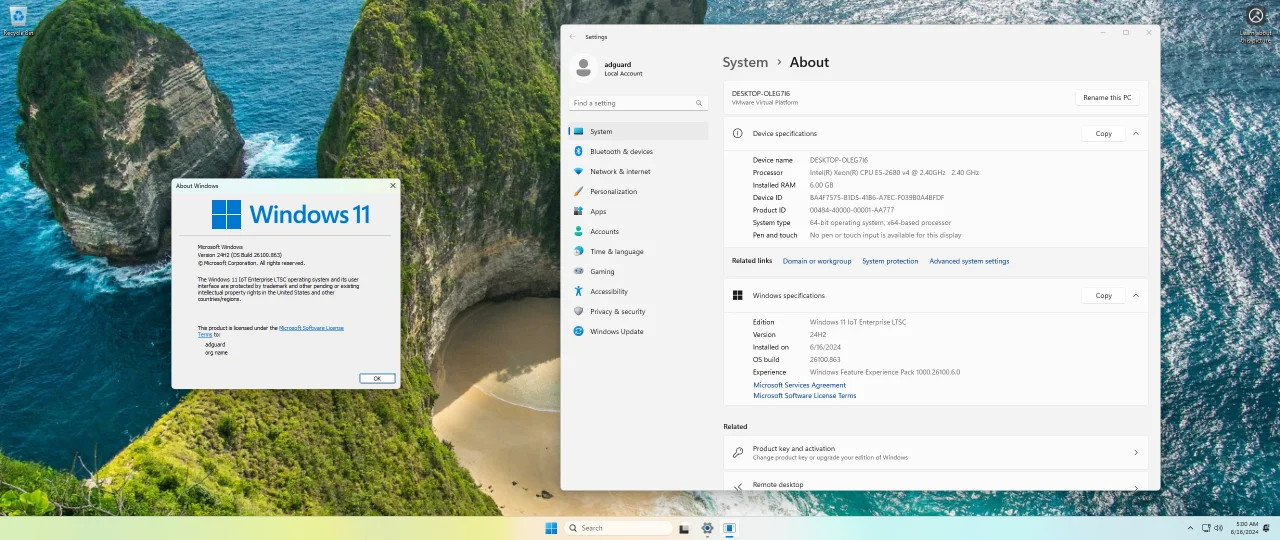Open Recycle Bin on the desktop

pos(17,19)
